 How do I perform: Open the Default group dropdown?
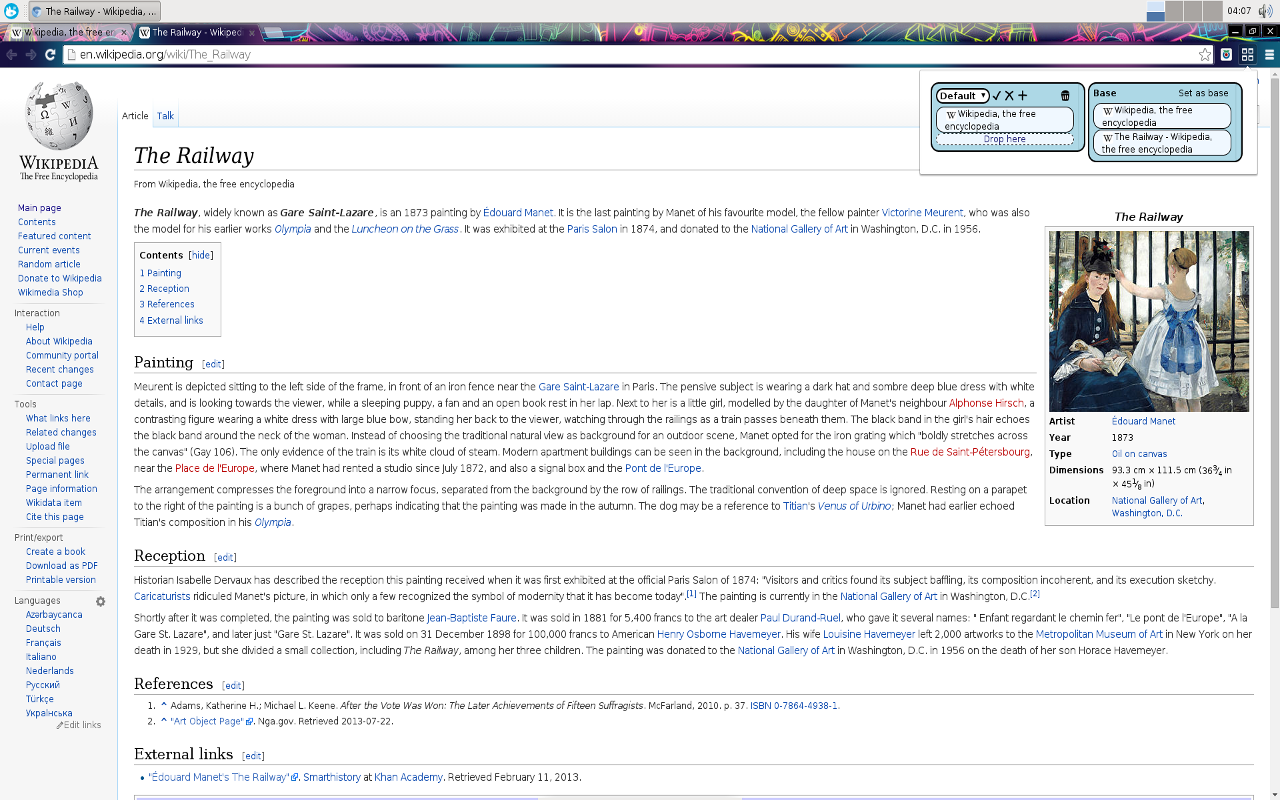coord(963,96)
